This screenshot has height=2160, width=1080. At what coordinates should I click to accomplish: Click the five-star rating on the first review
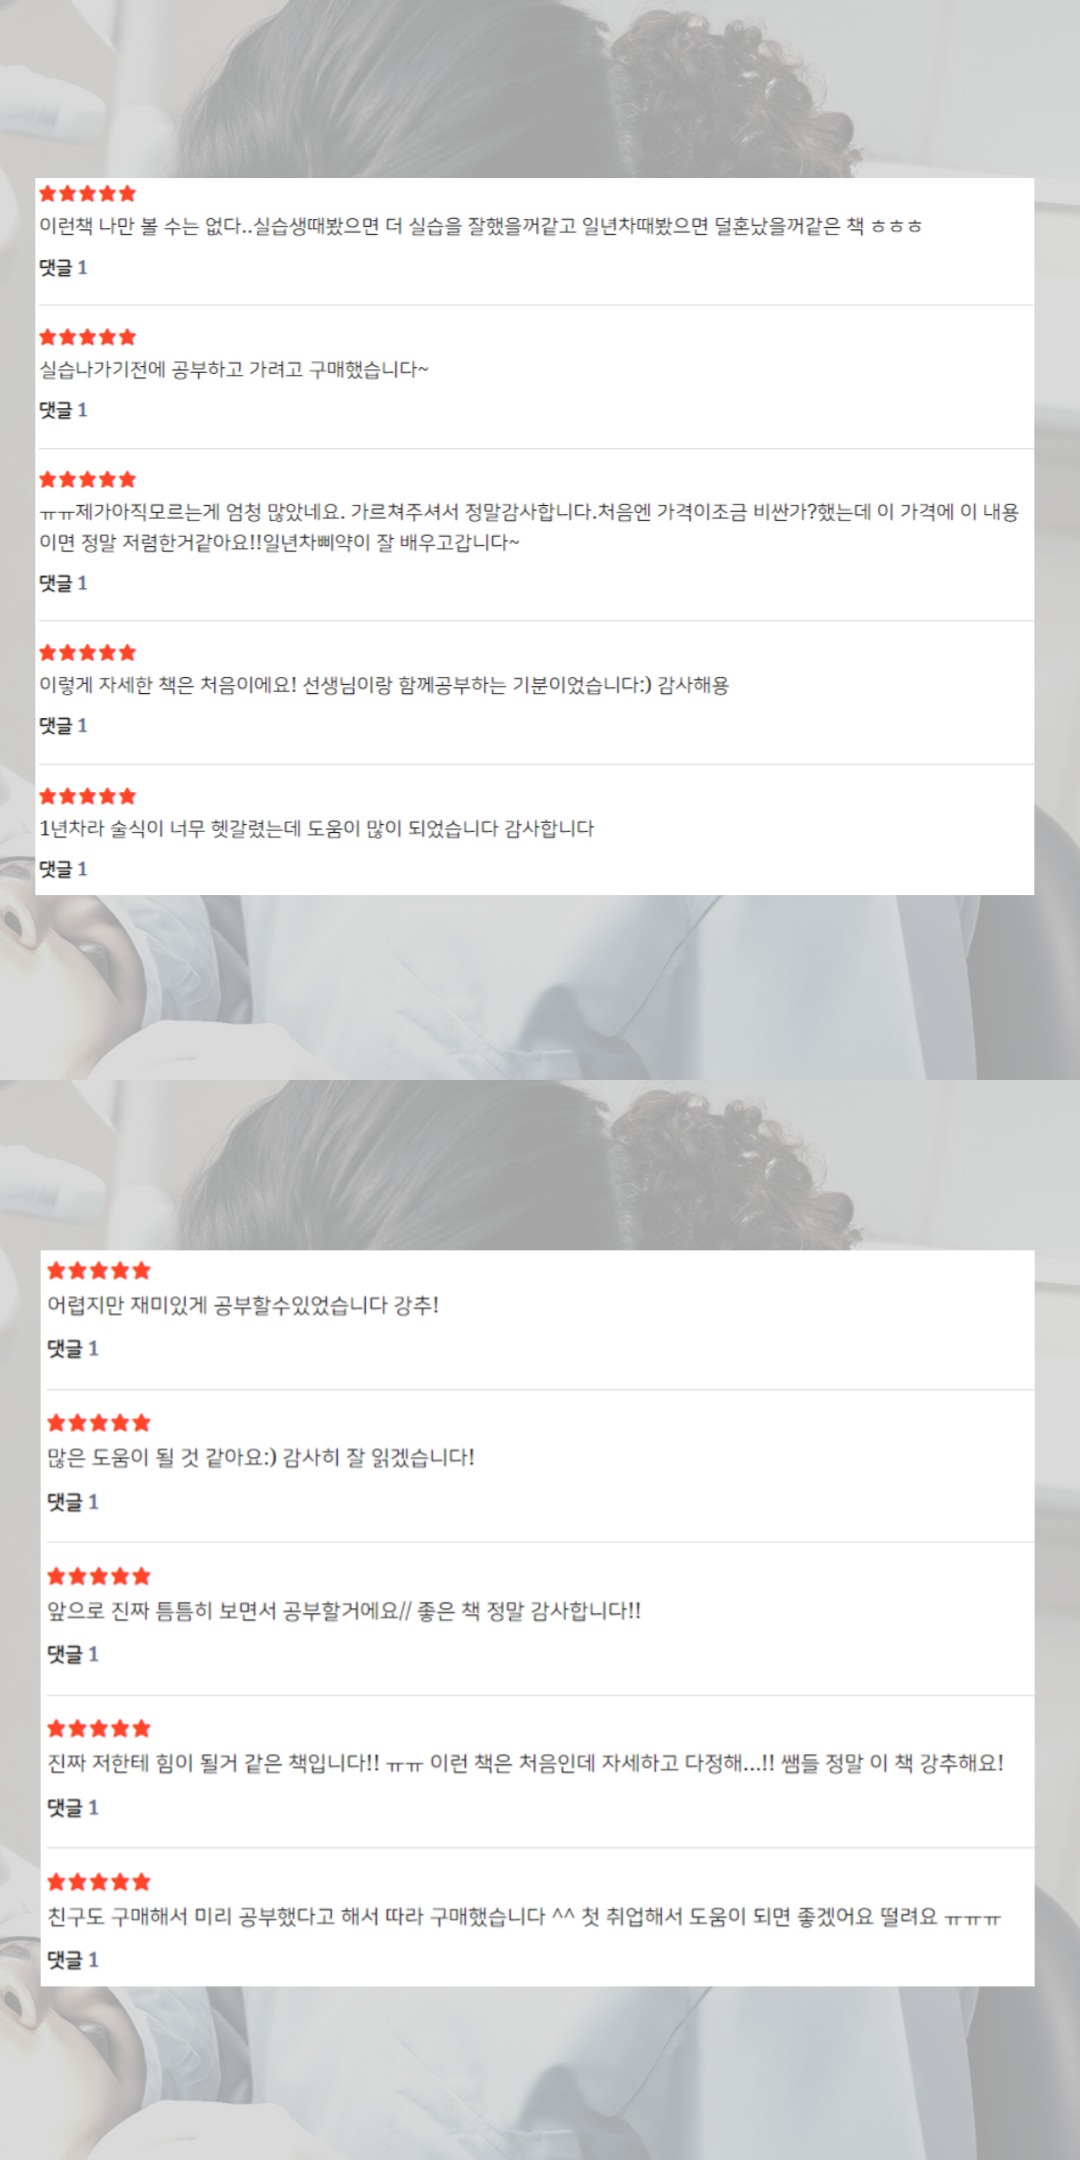87,194
